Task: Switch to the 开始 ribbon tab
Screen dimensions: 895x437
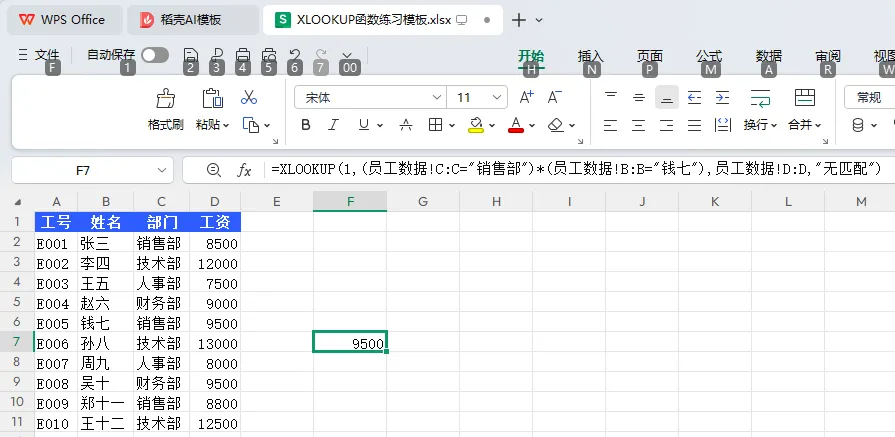Action: [x=531, y=56]
